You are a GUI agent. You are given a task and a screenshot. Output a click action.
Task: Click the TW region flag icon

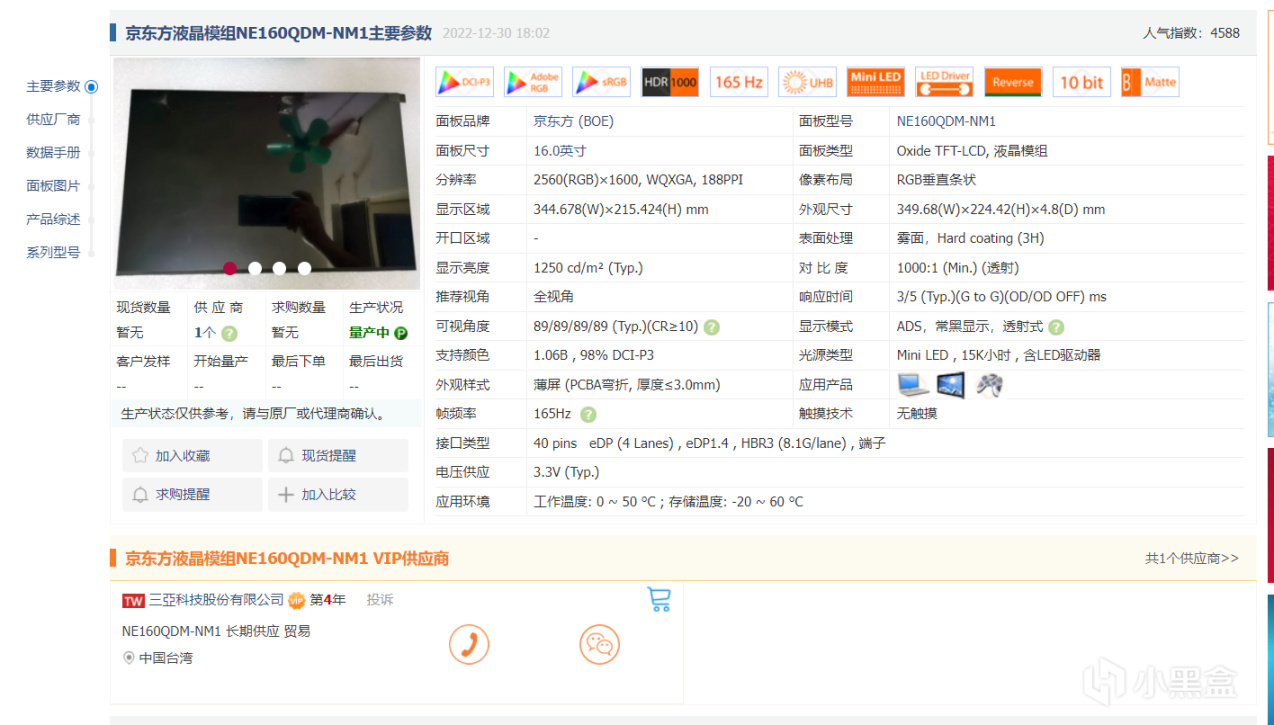click(x=134, y=600)
